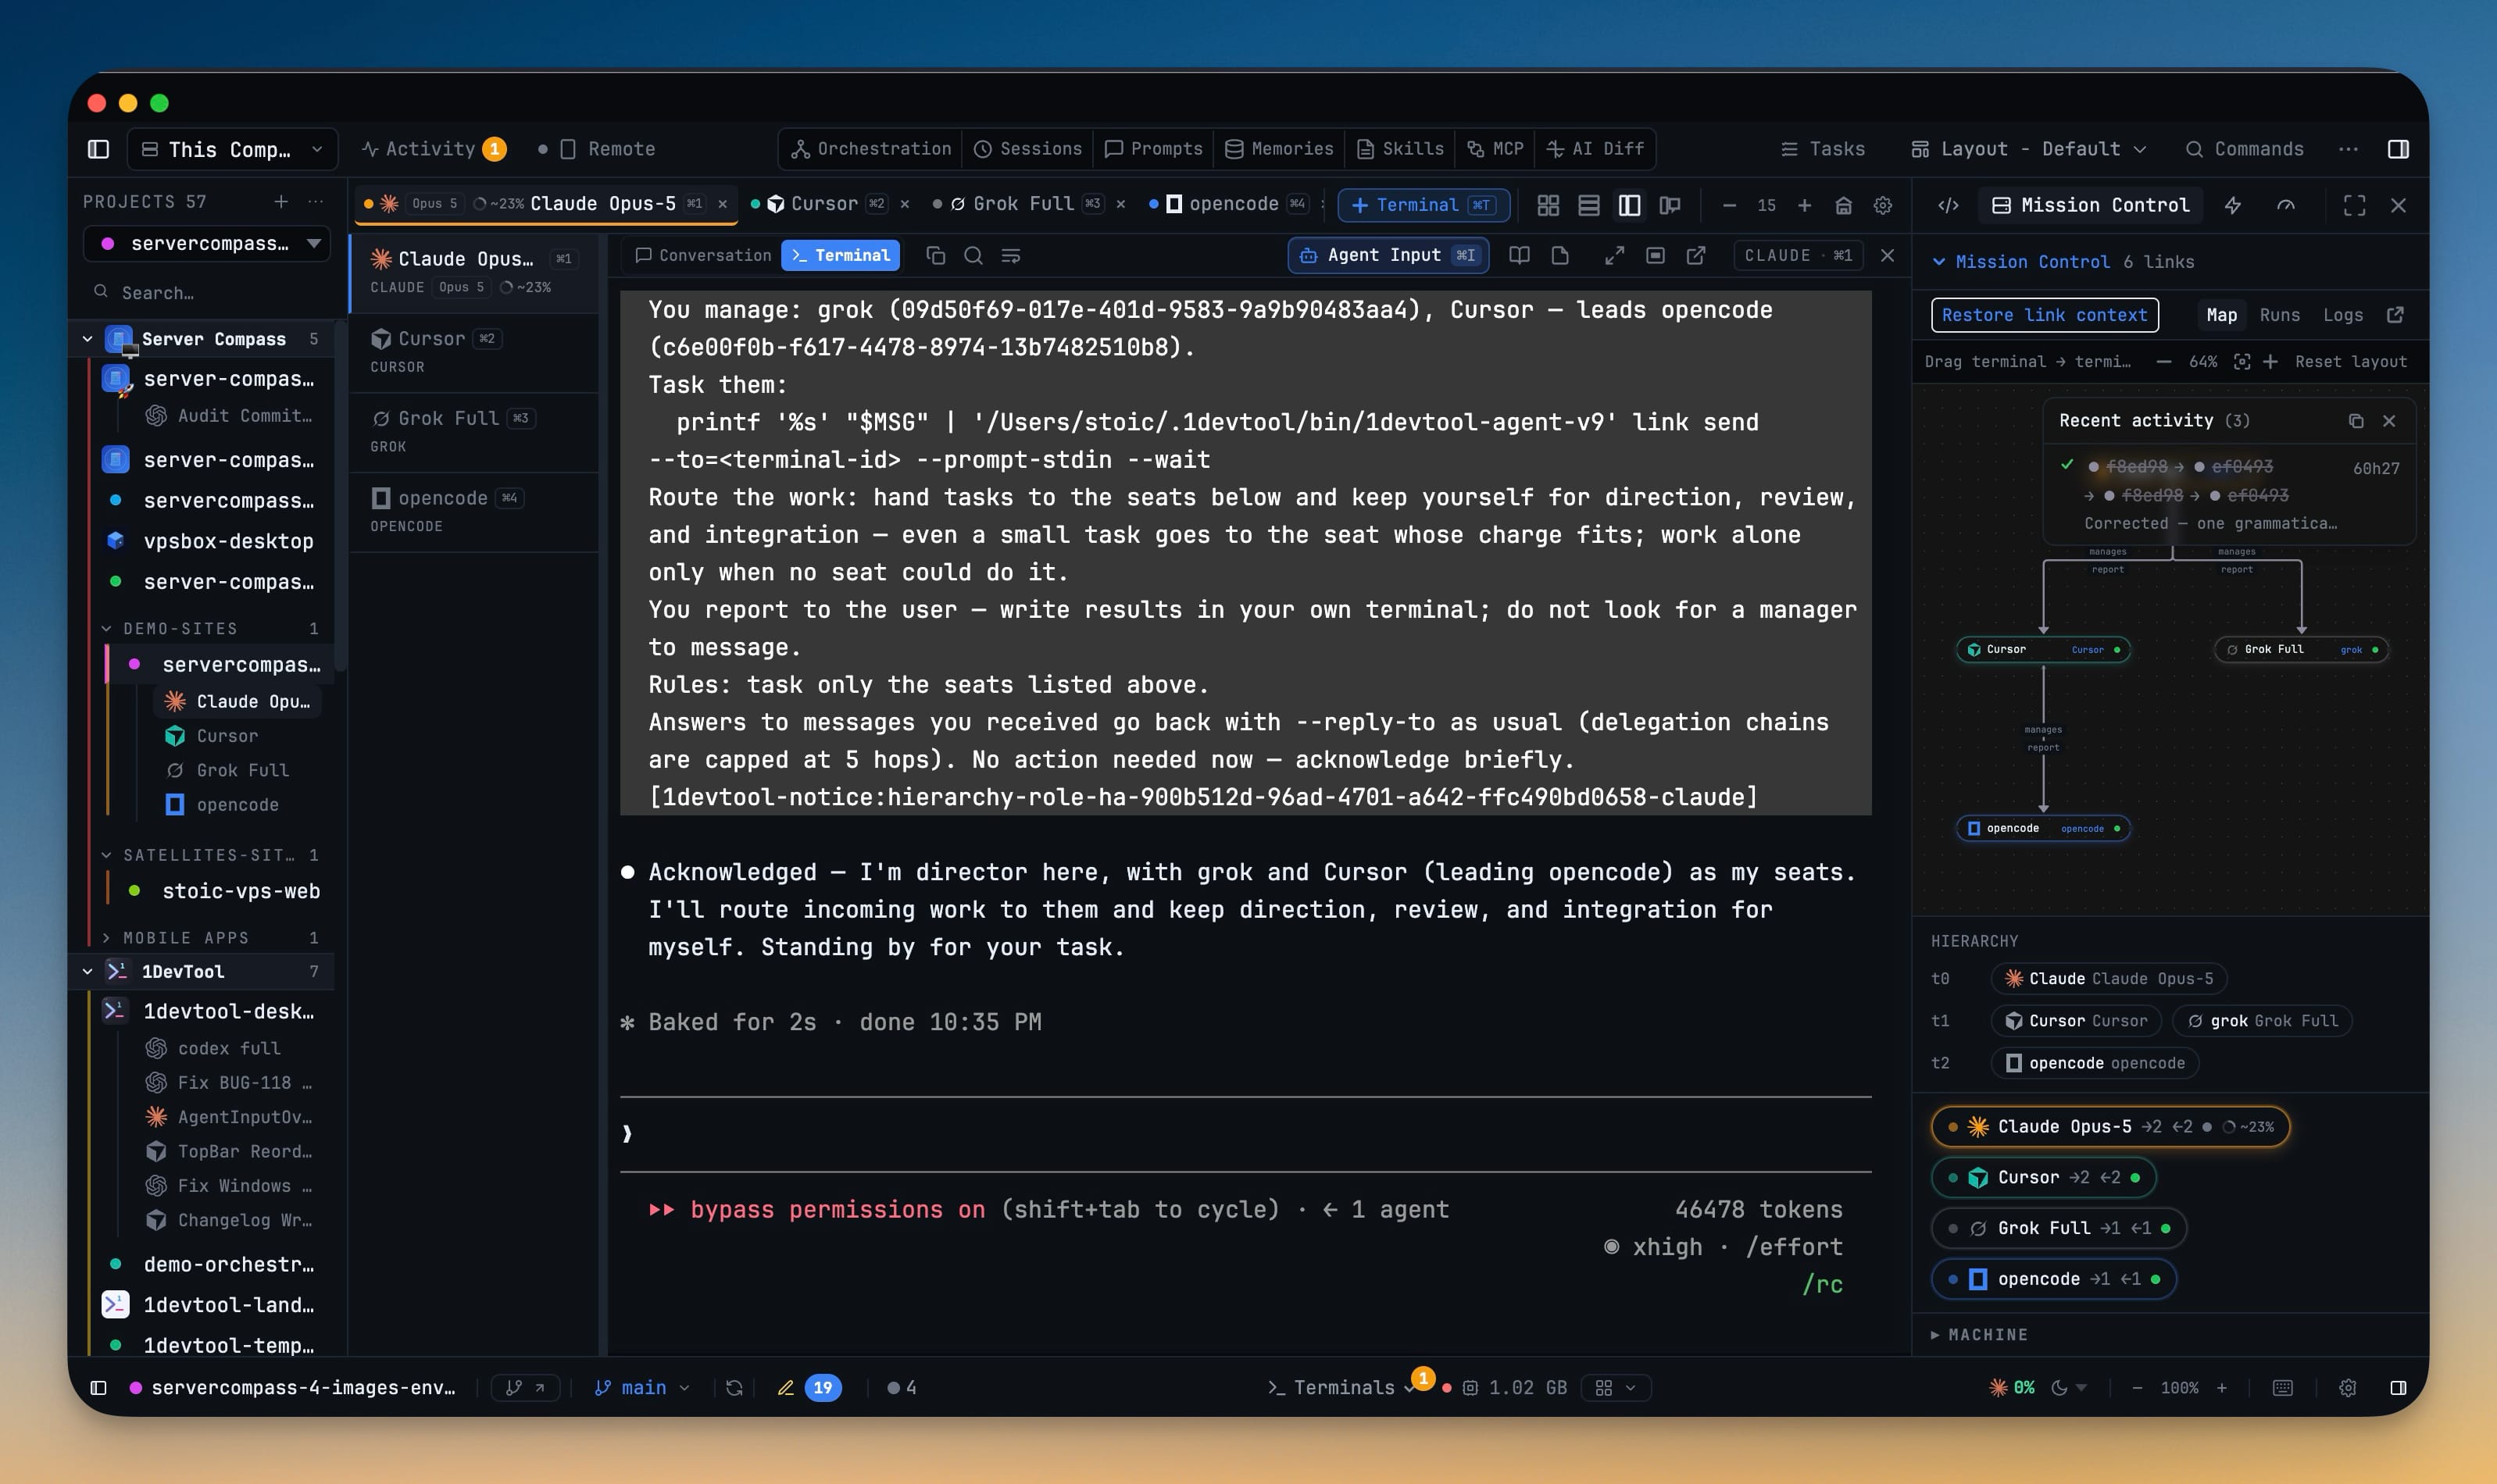Click the code brackets icon in right panel header
This screenshot has height=1484, width=2497.
pyautogui.click(x=1948, y=205)
